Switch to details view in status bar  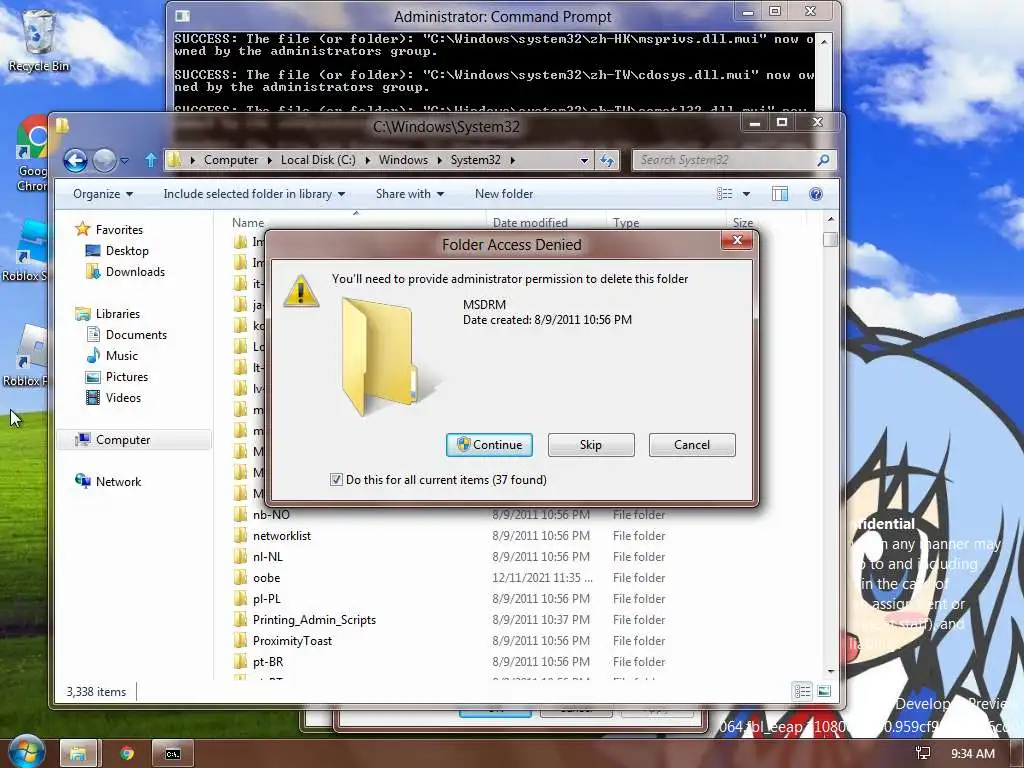point(803,691)
